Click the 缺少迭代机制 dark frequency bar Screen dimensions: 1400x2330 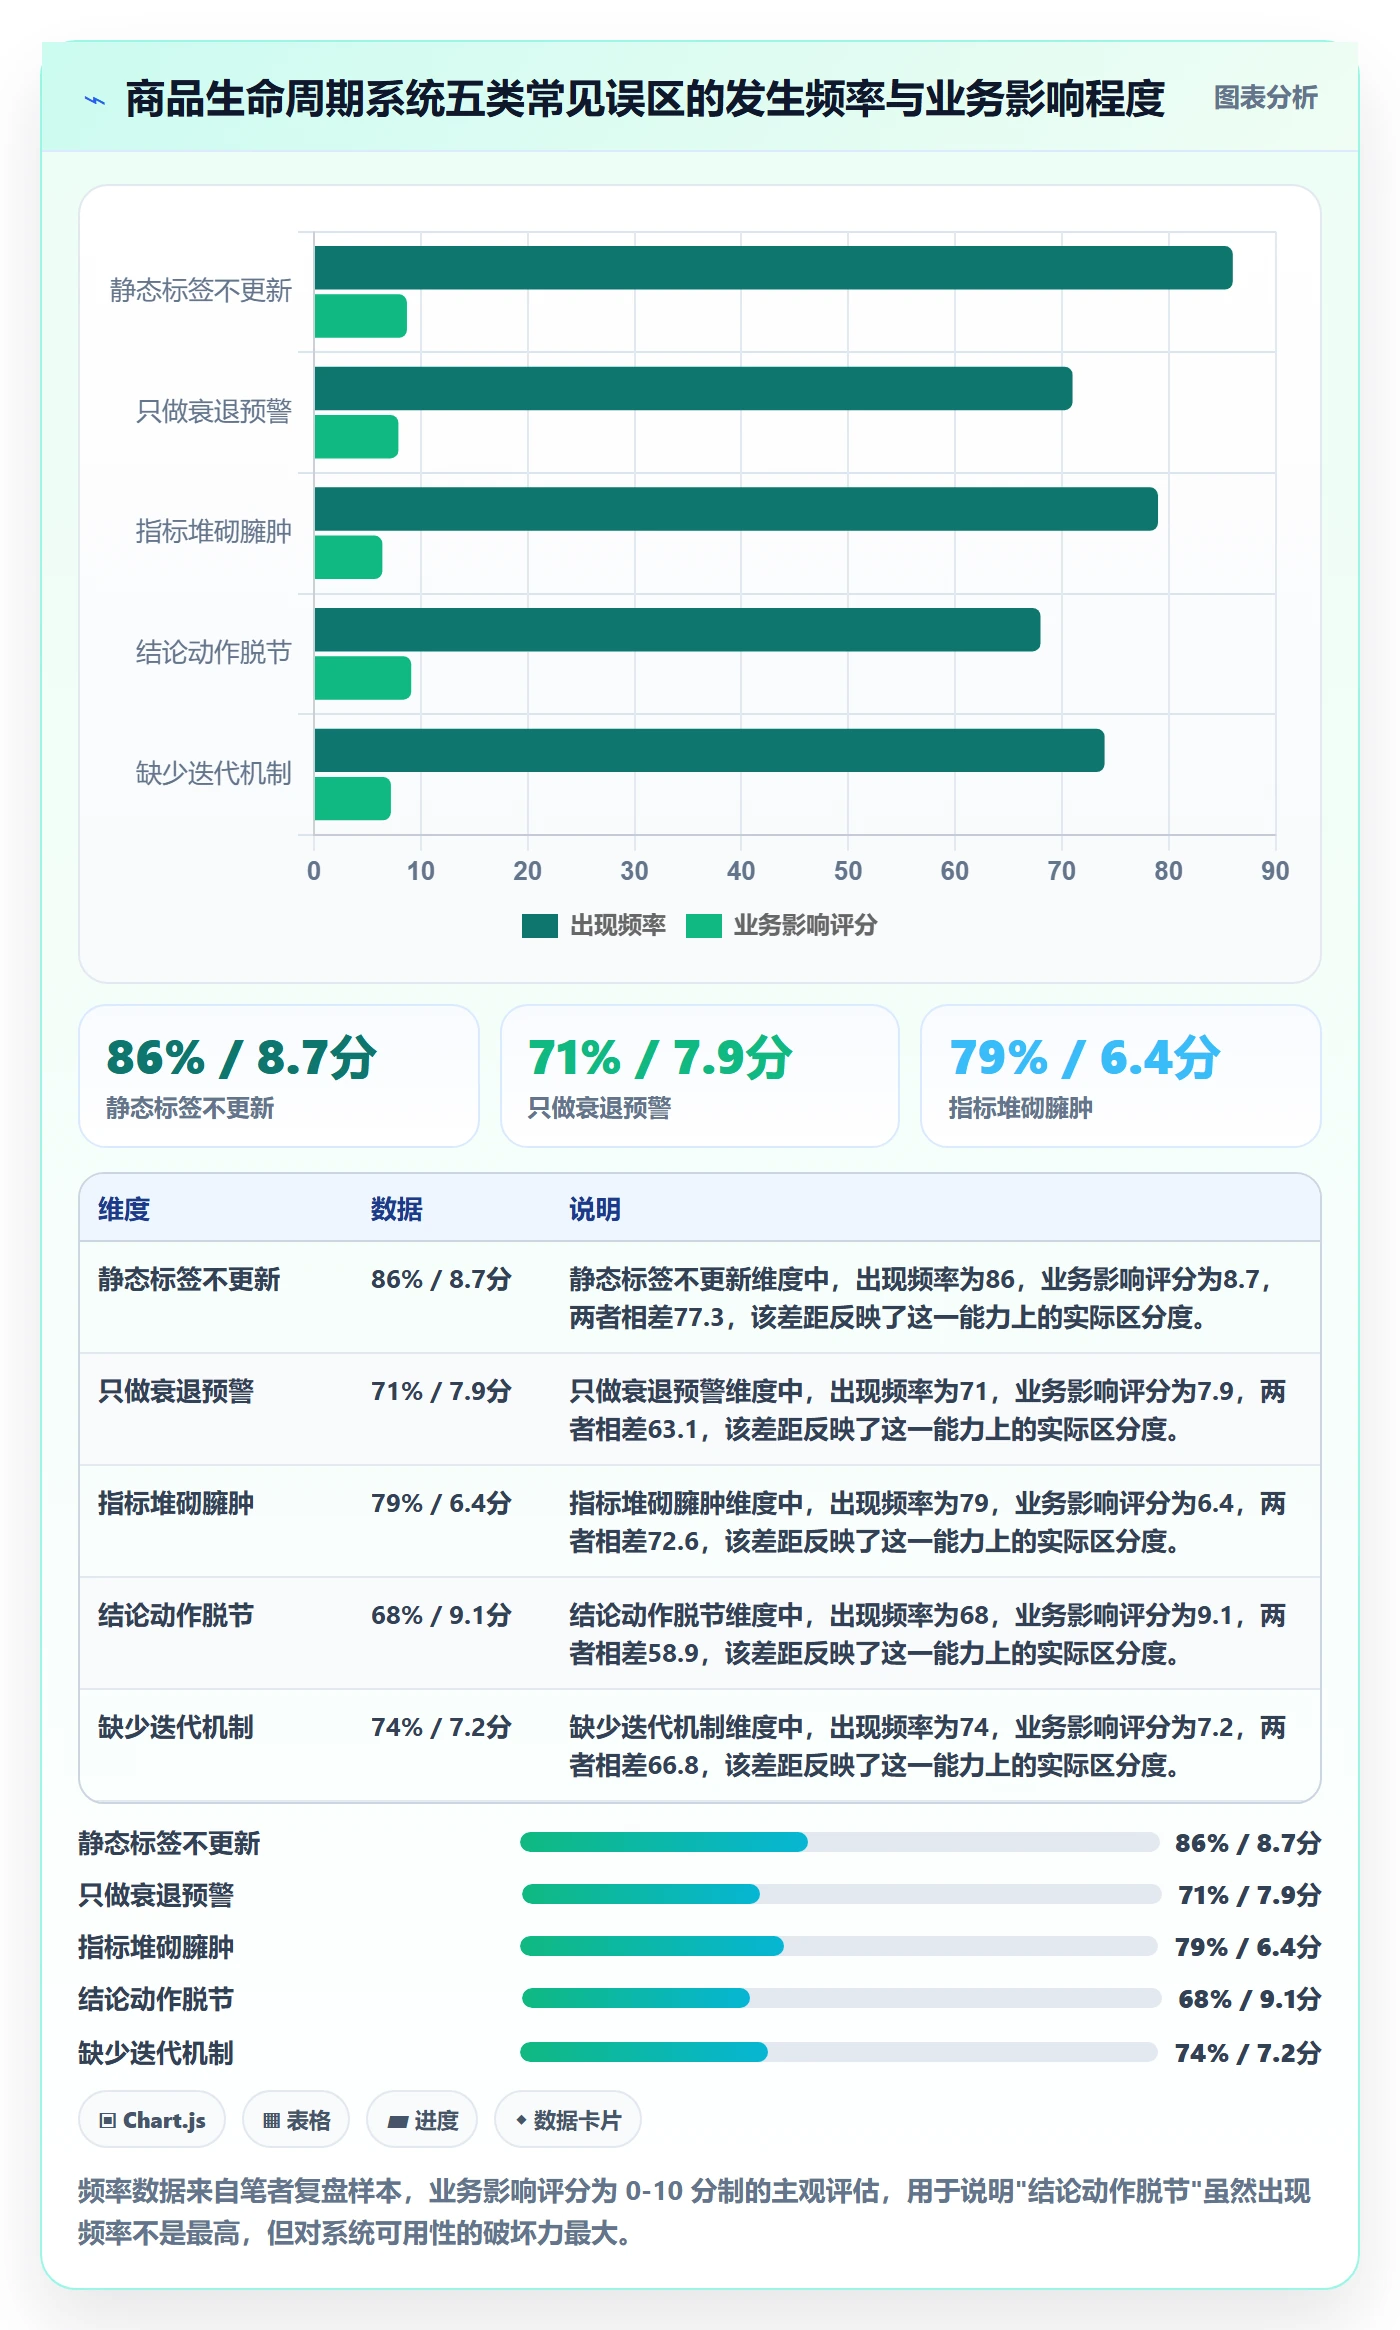coord(709,751)
